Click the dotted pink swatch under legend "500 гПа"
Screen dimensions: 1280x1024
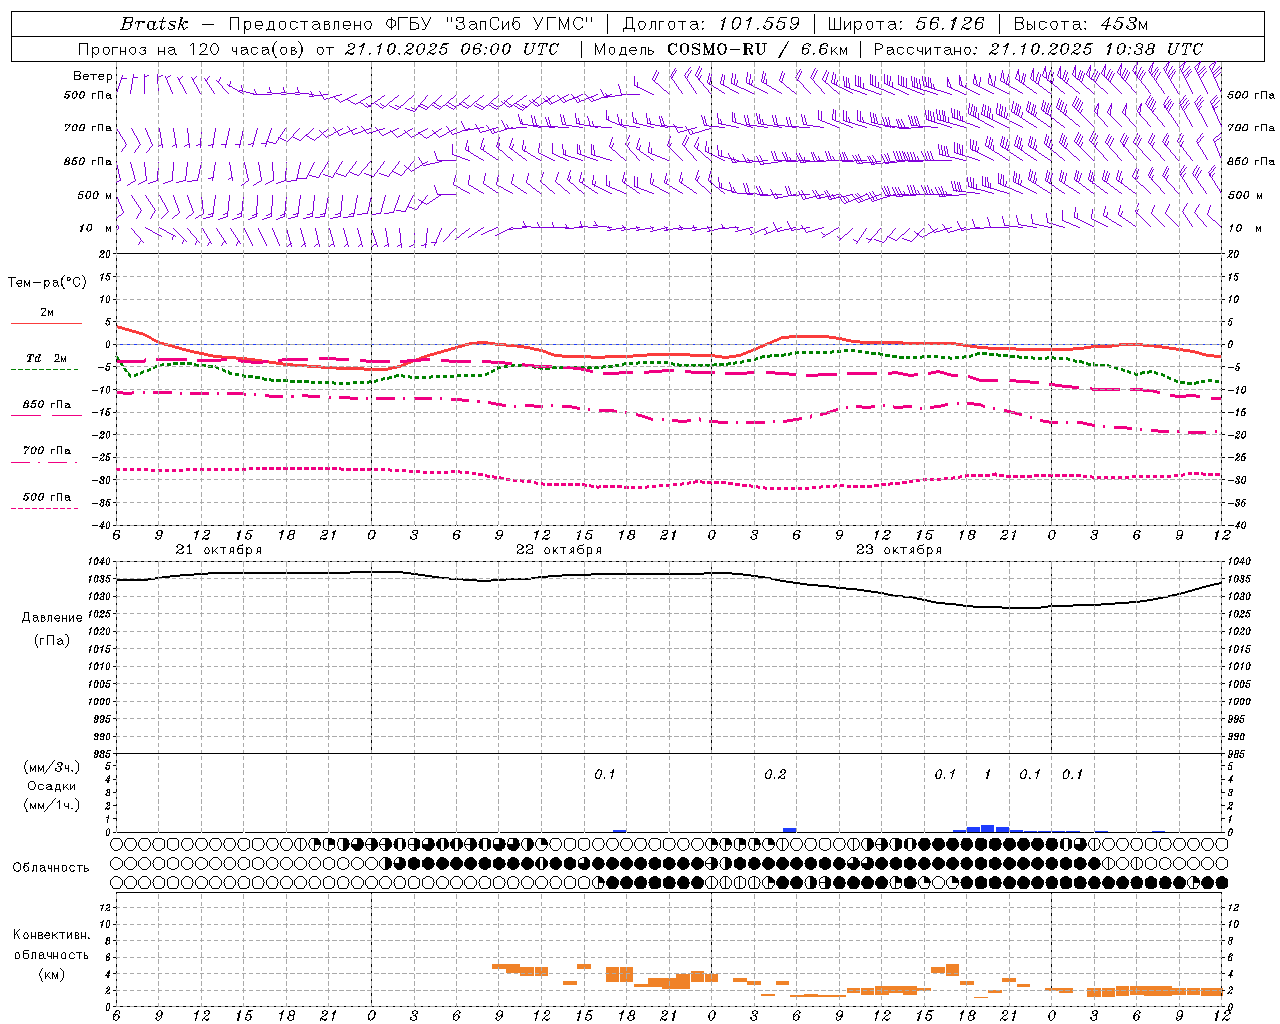(x=46, y=509)
